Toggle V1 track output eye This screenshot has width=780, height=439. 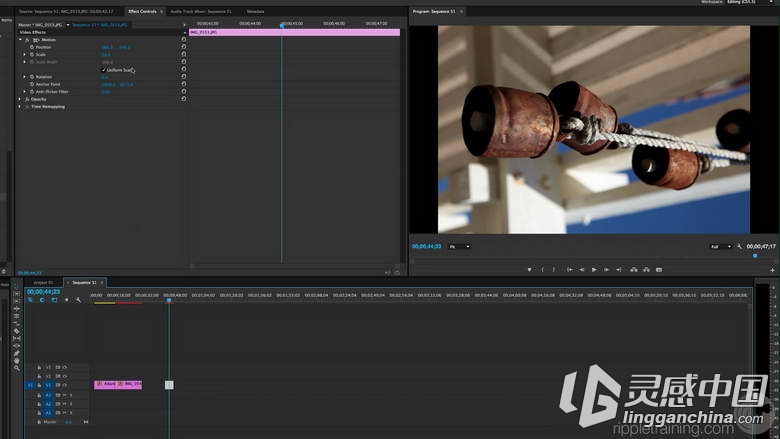tap(65, 385)
